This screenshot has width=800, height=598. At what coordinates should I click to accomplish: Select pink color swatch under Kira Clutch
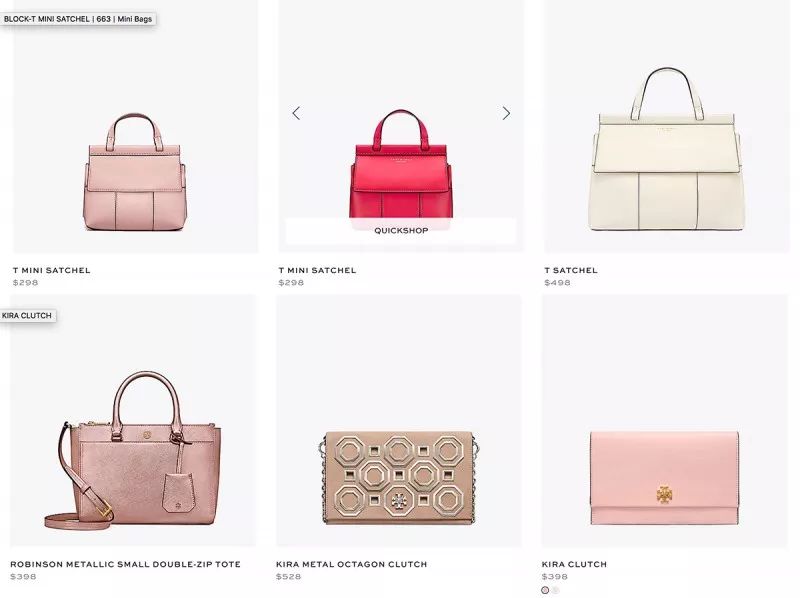tap(545, 590)
